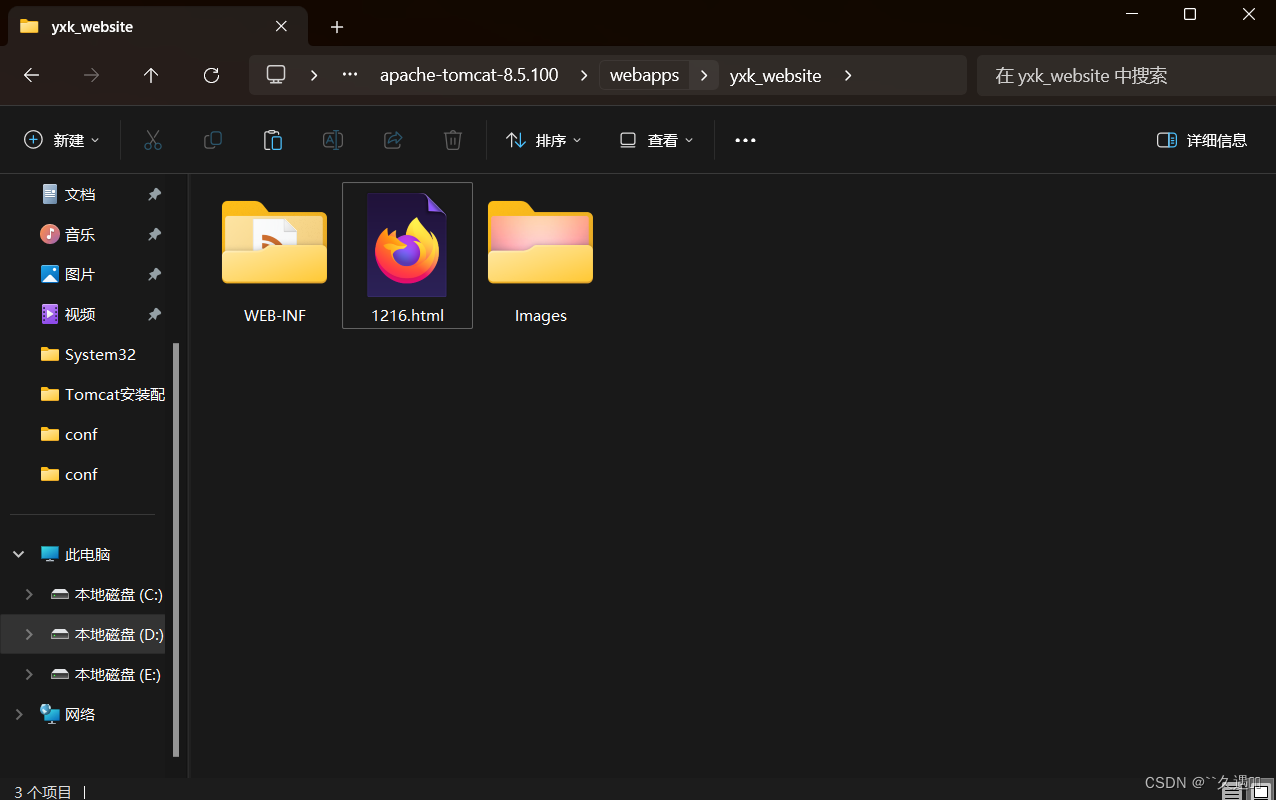Unpin 音乐 using its pin icon

(x=154, y=234)
